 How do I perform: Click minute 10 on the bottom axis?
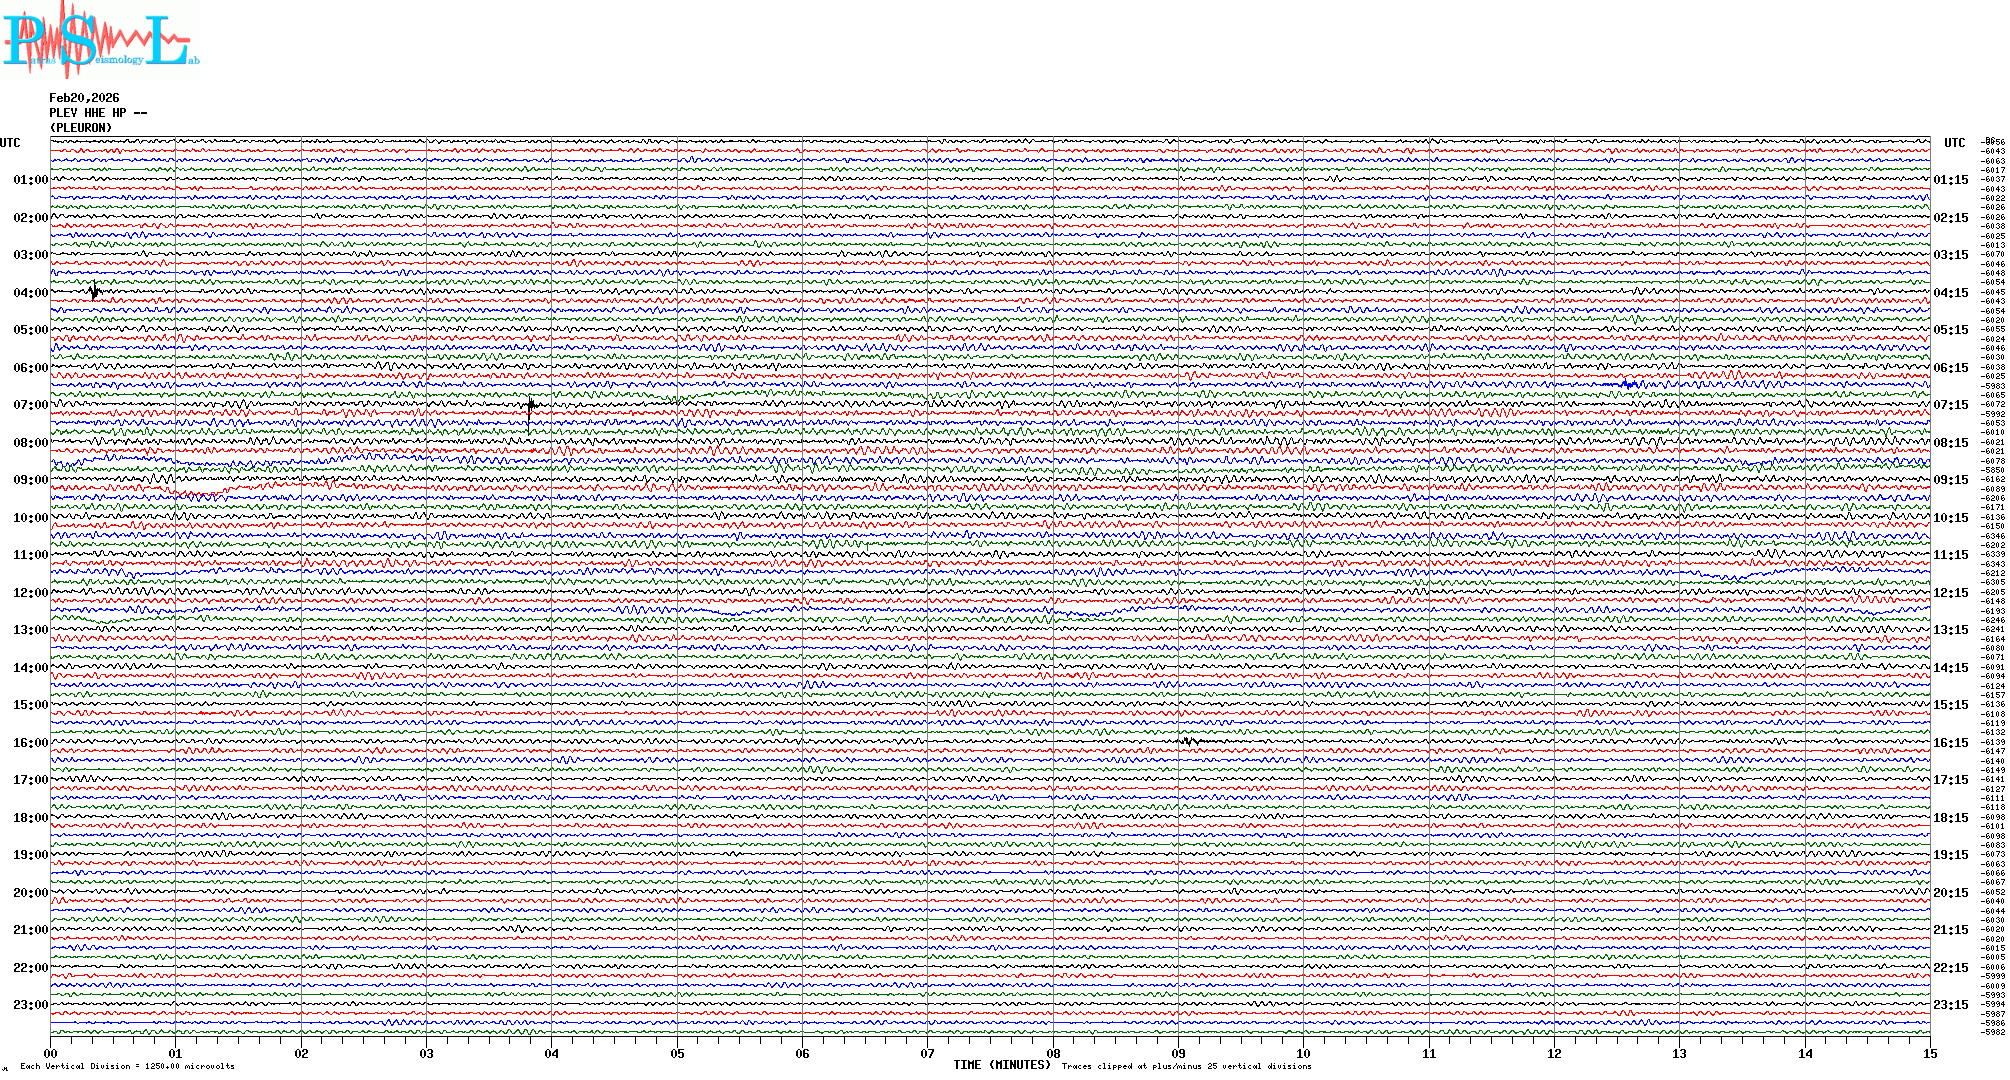coord(1303,1053)
